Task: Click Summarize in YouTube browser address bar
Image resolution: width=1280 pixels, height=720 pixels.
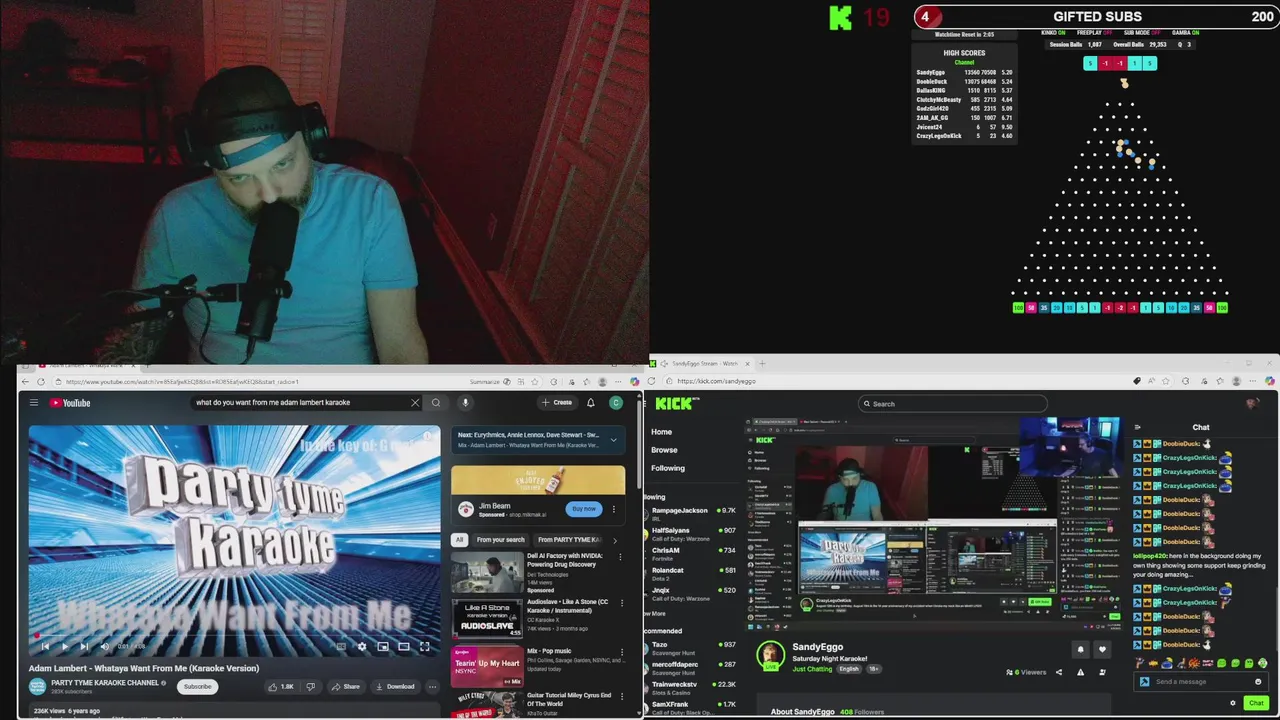Action: click(x=484, y=381)
